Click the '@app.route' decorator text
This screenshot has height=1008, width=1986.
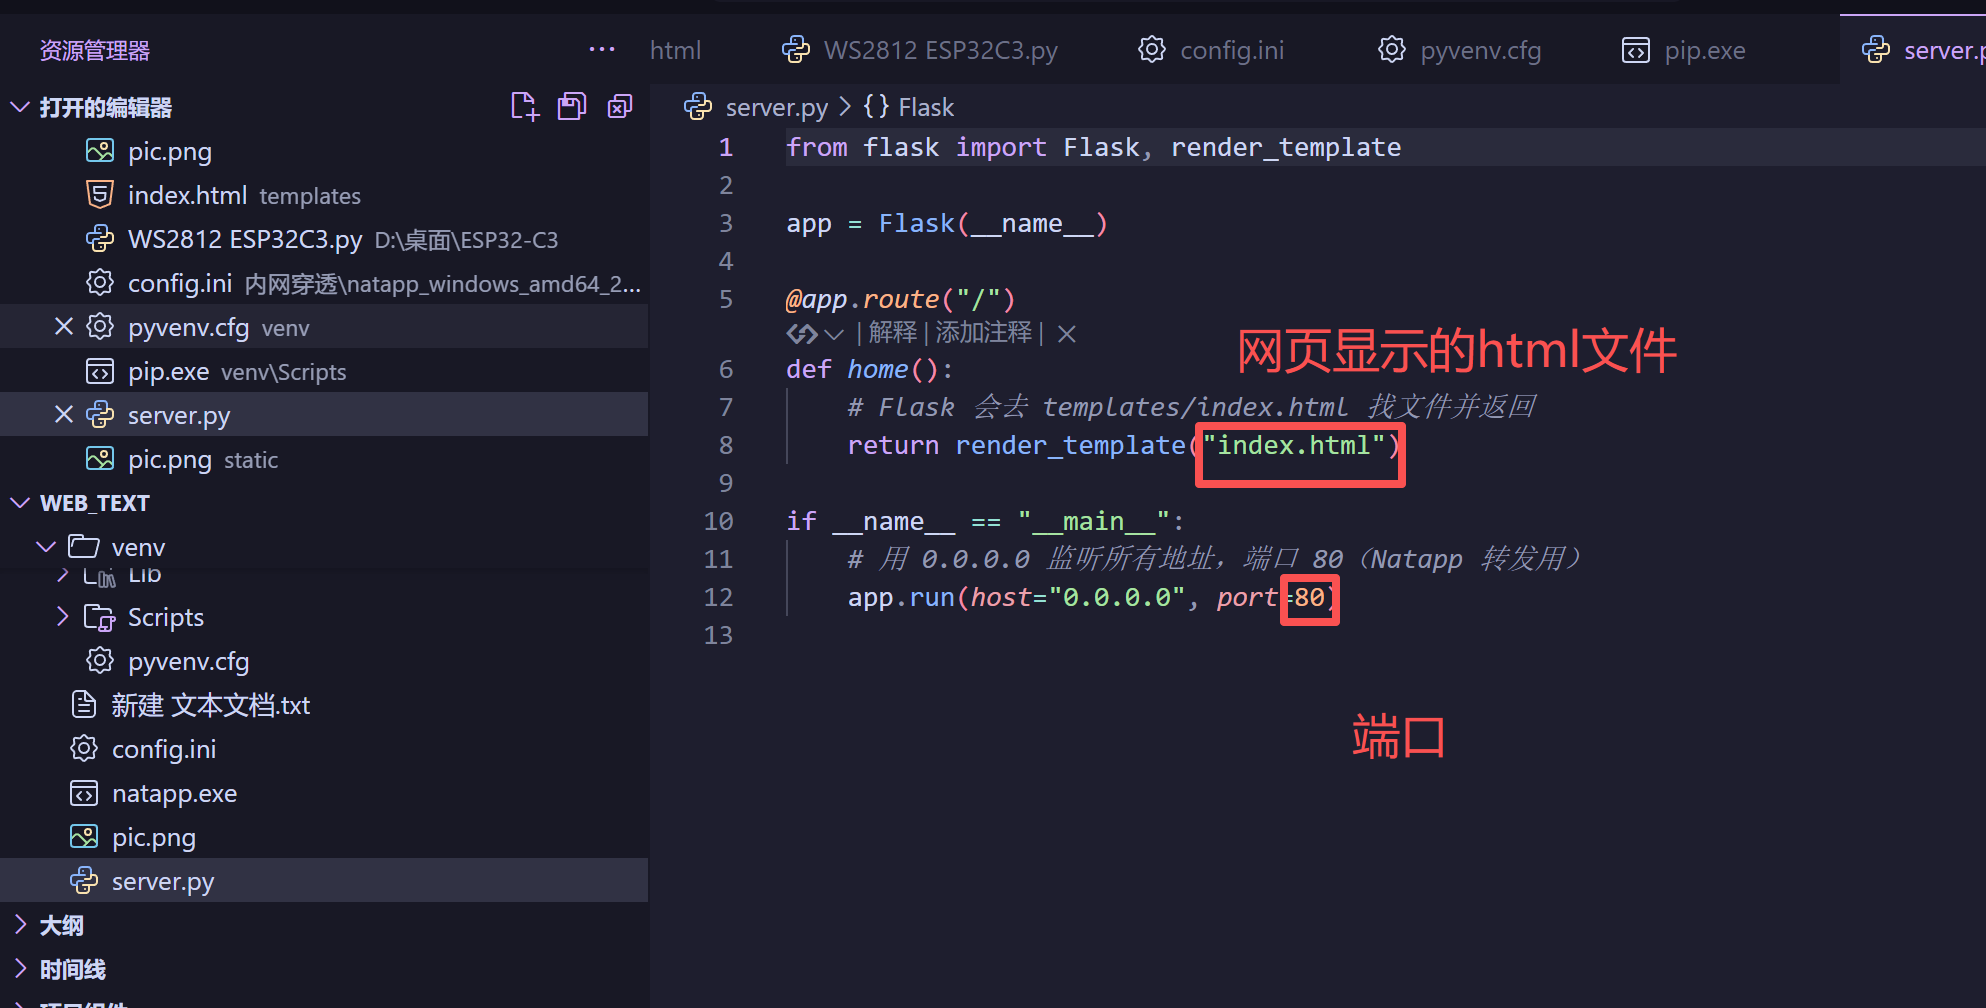863,299
